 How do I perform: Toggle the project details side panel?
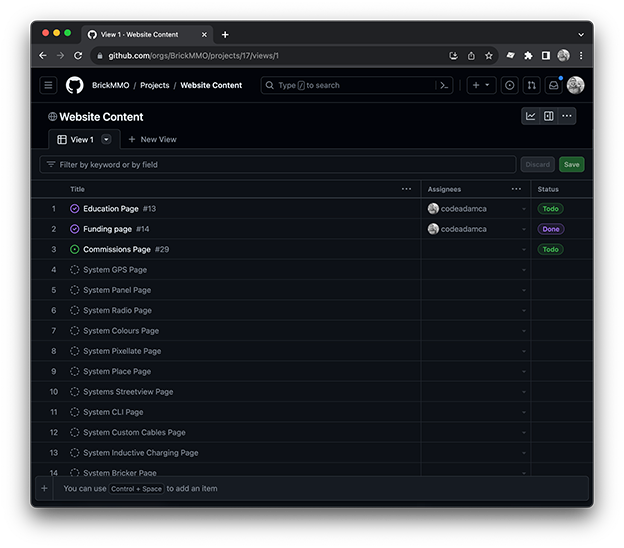point(549,116)
